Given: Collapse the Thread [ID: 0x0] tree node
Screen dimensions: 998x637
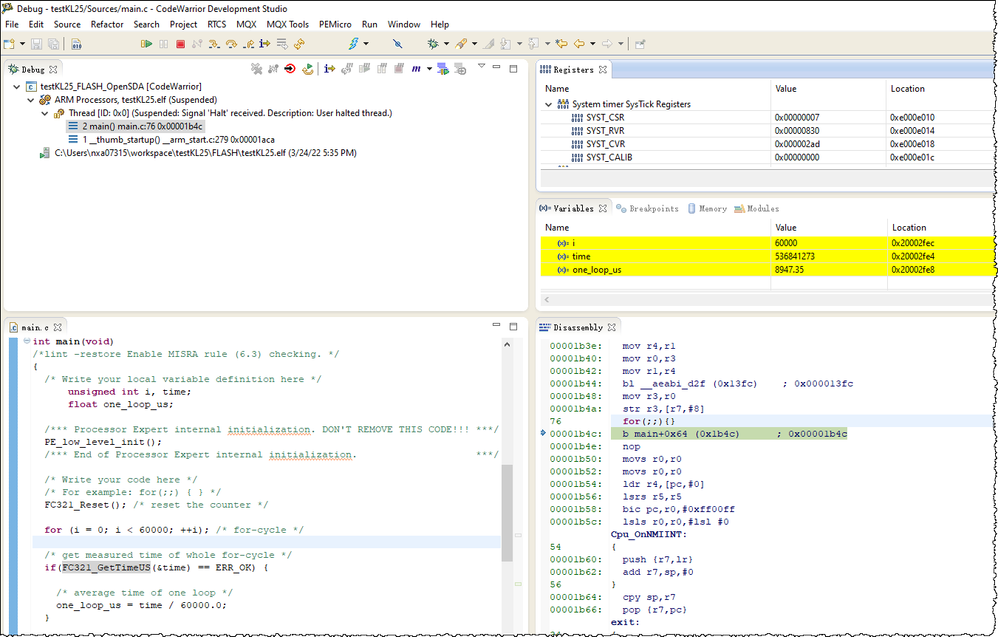Looking at the screenshot, I should coord(46,114).
